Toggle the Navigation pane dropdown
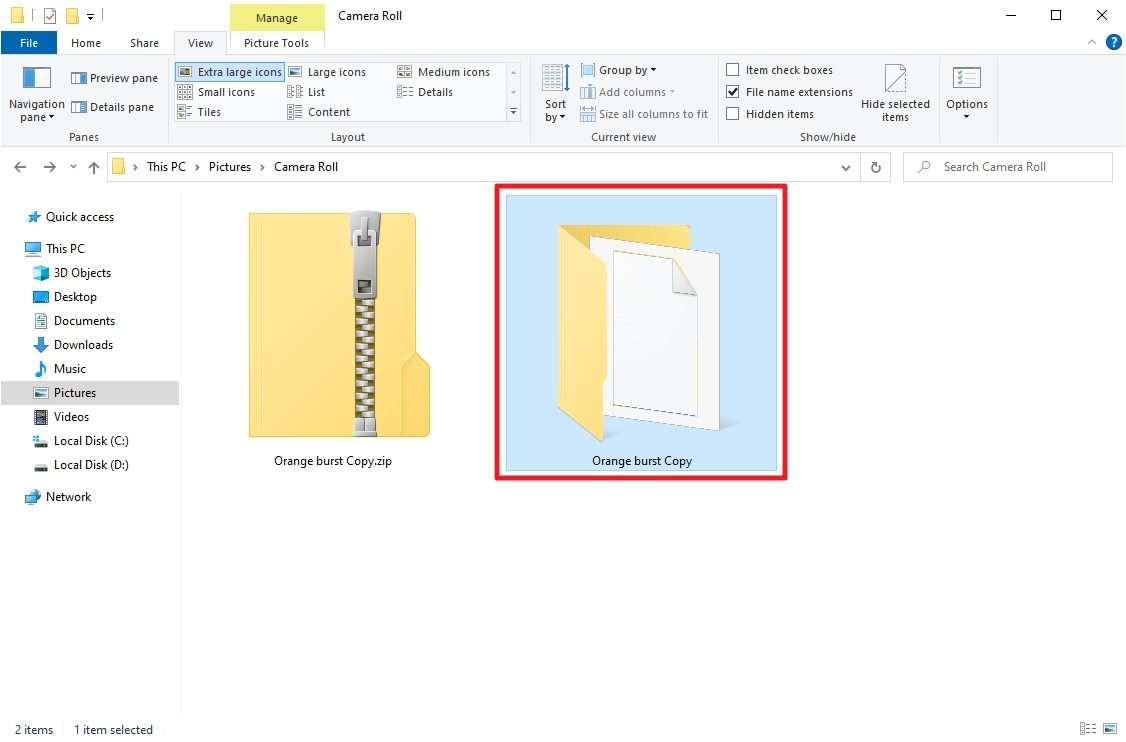 point(37,94)
